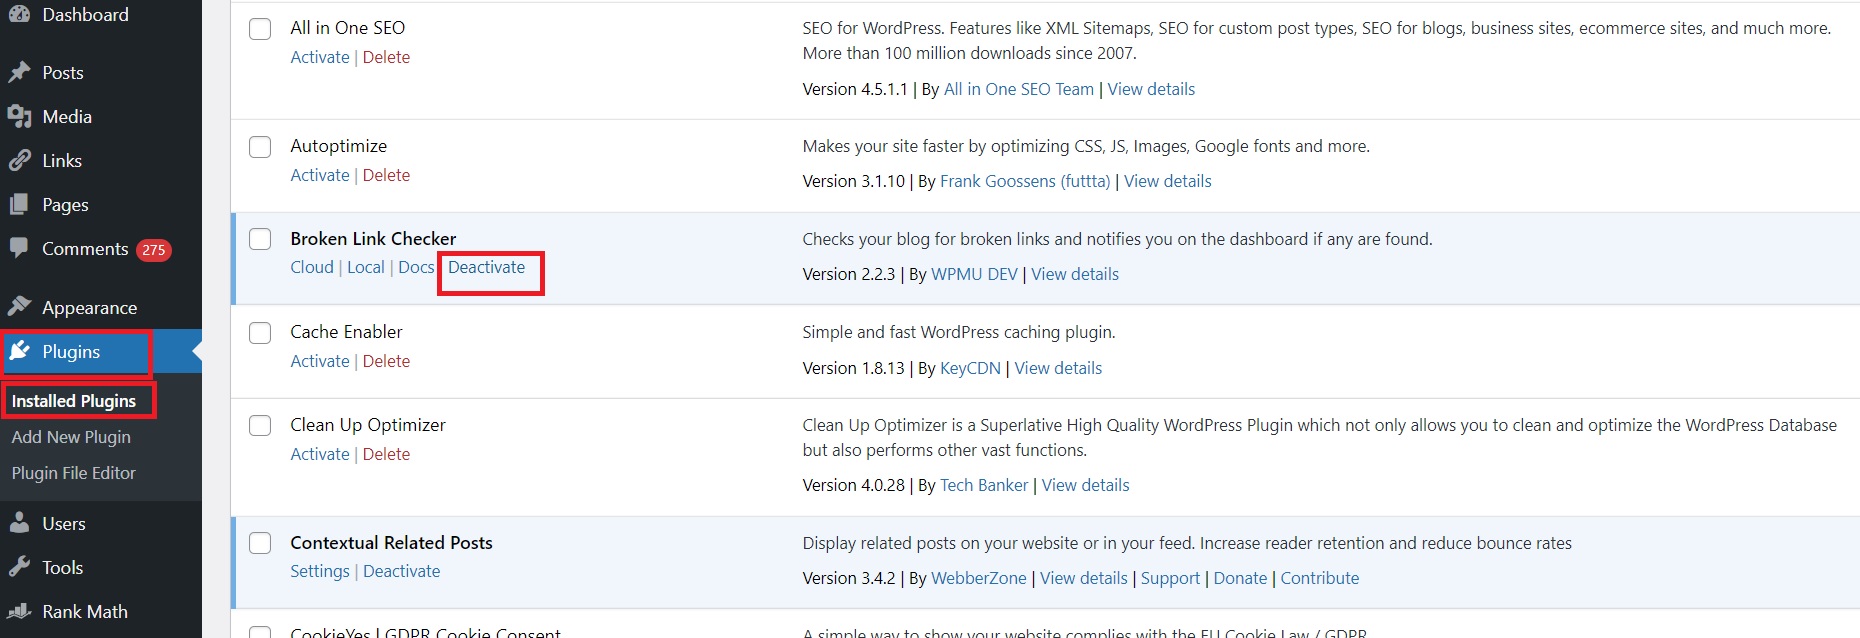Click the Plugins plug icon

(19, 351)
